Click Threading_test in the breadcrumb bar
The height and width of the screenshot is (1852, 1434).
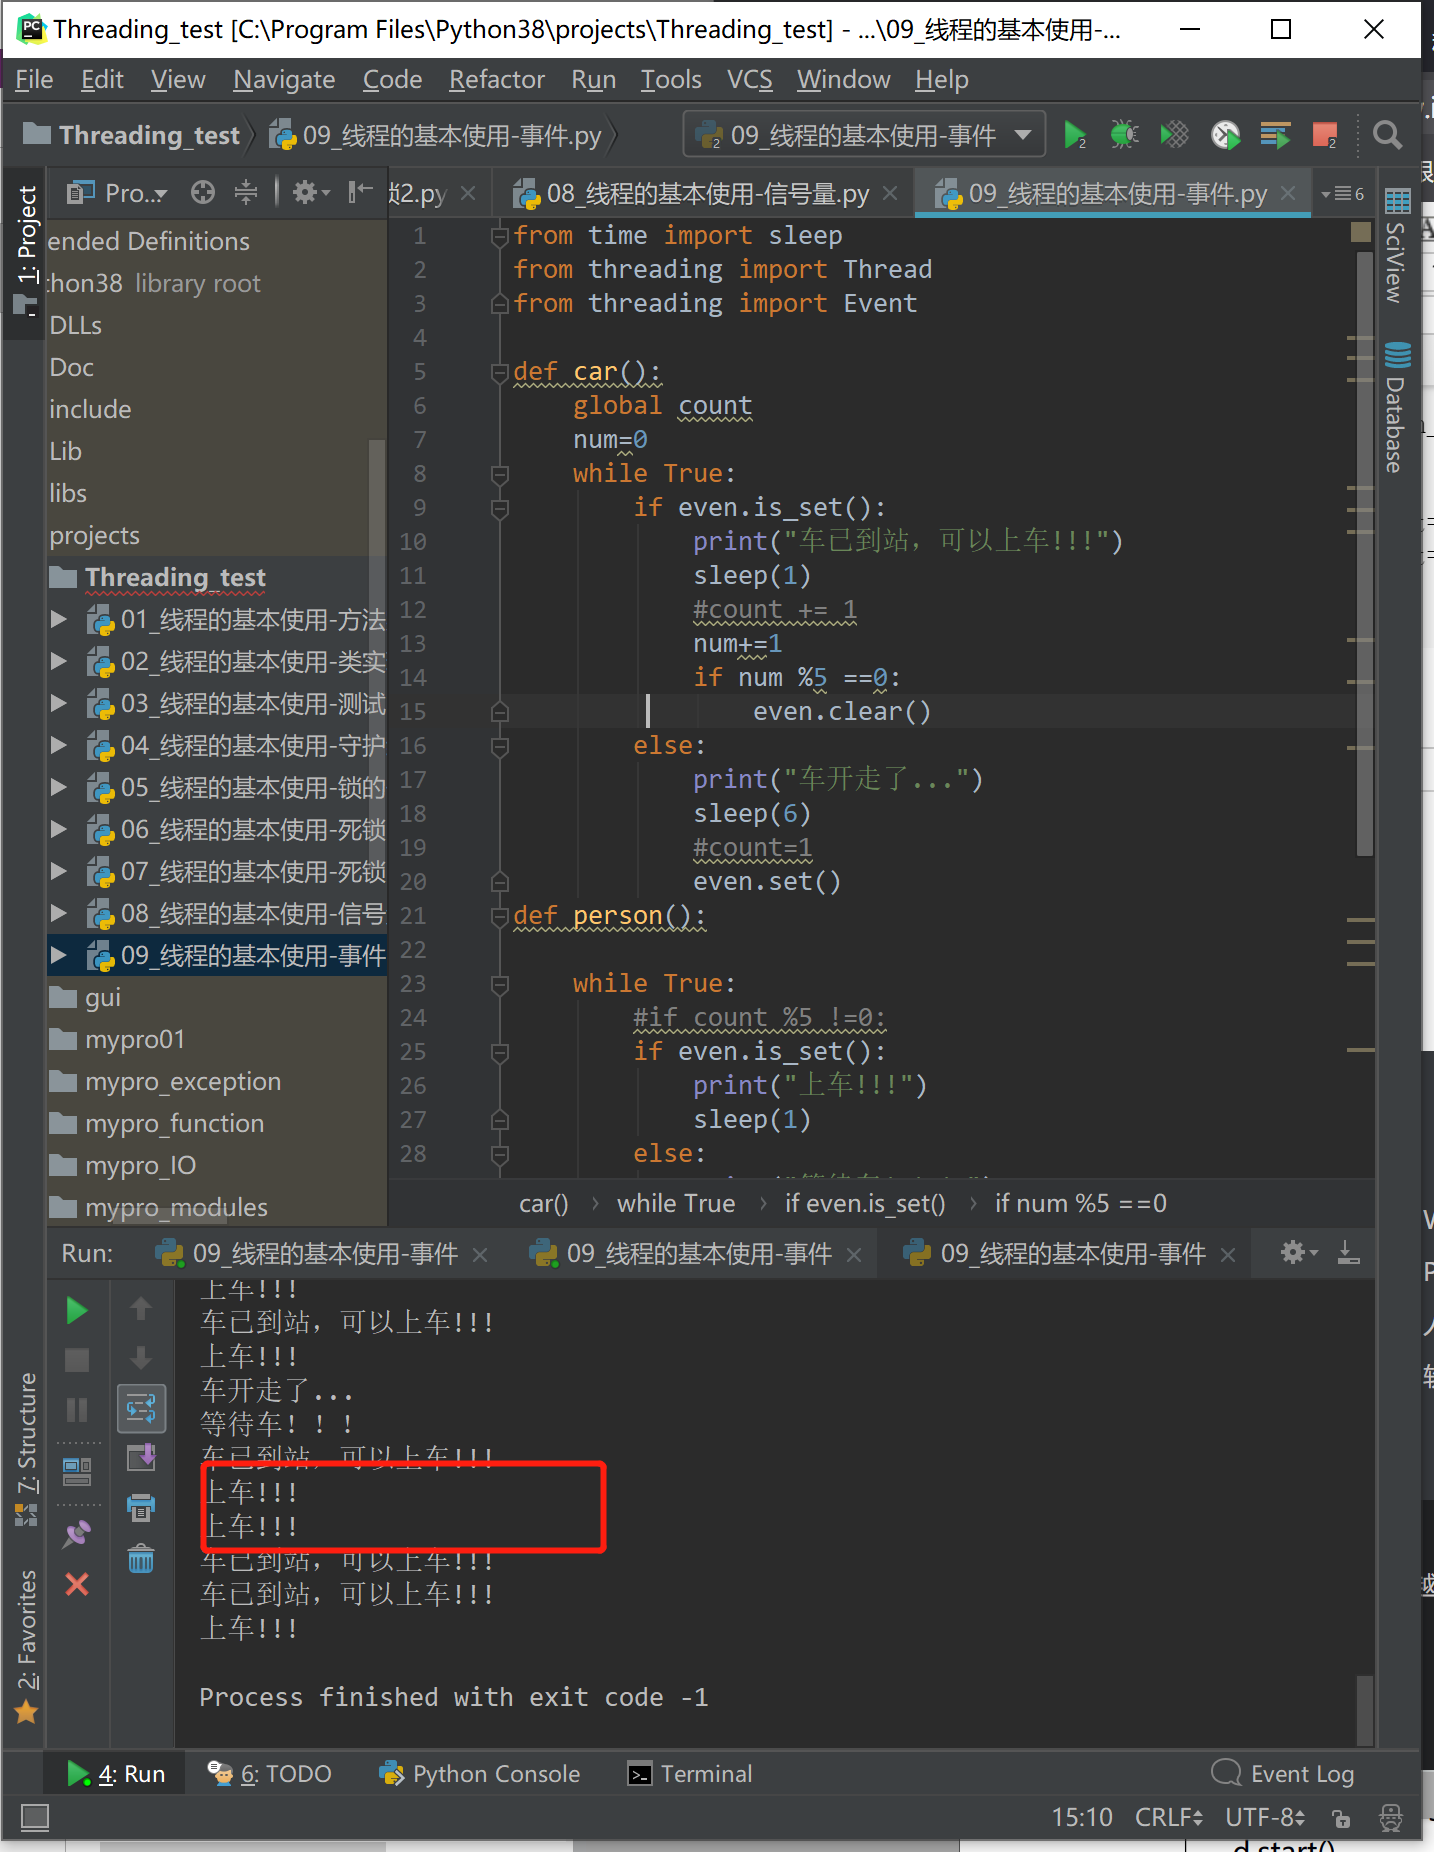click(x=132, y=135)
